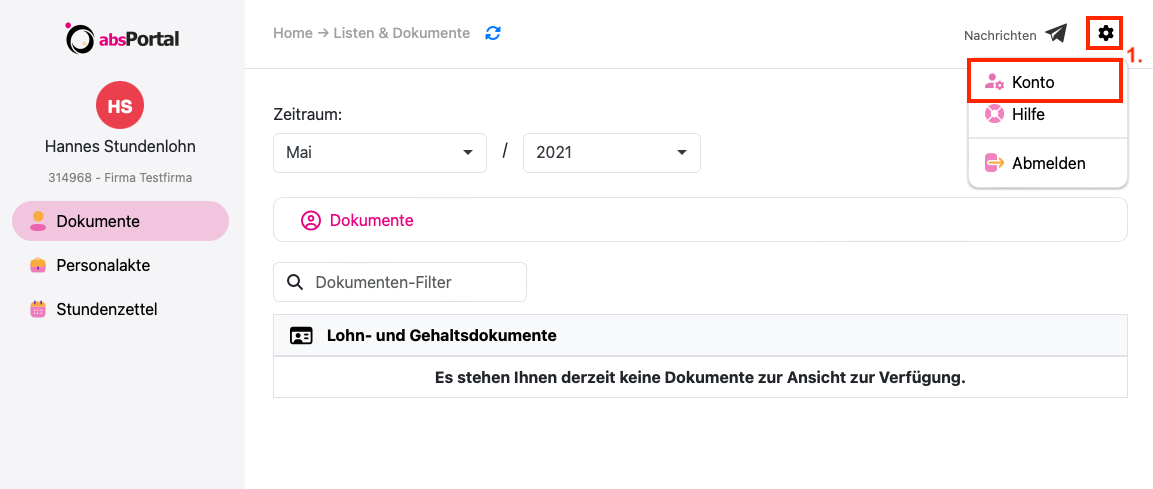1153x489 pixels.
Task: Click the ID card icon beside Lohn- und Gehaltsdokumente
Action: tap(301, 336)
